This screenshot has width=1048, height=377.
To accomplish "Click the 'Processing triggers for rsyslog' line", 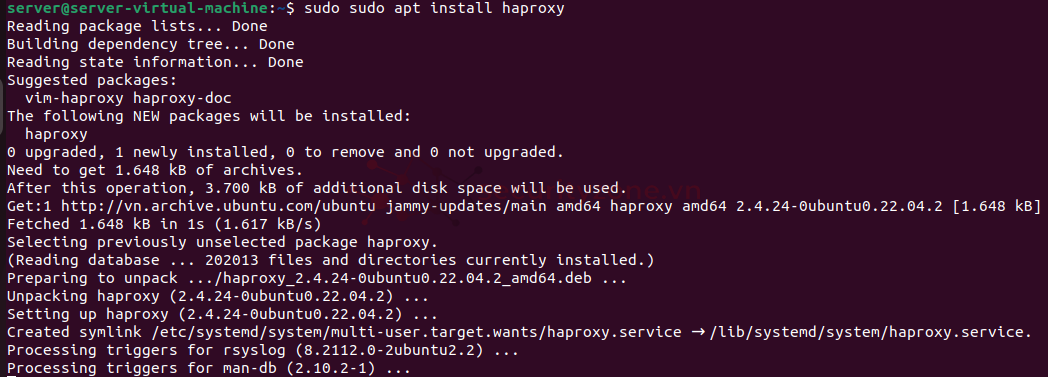I will click(x=263, y=350).
